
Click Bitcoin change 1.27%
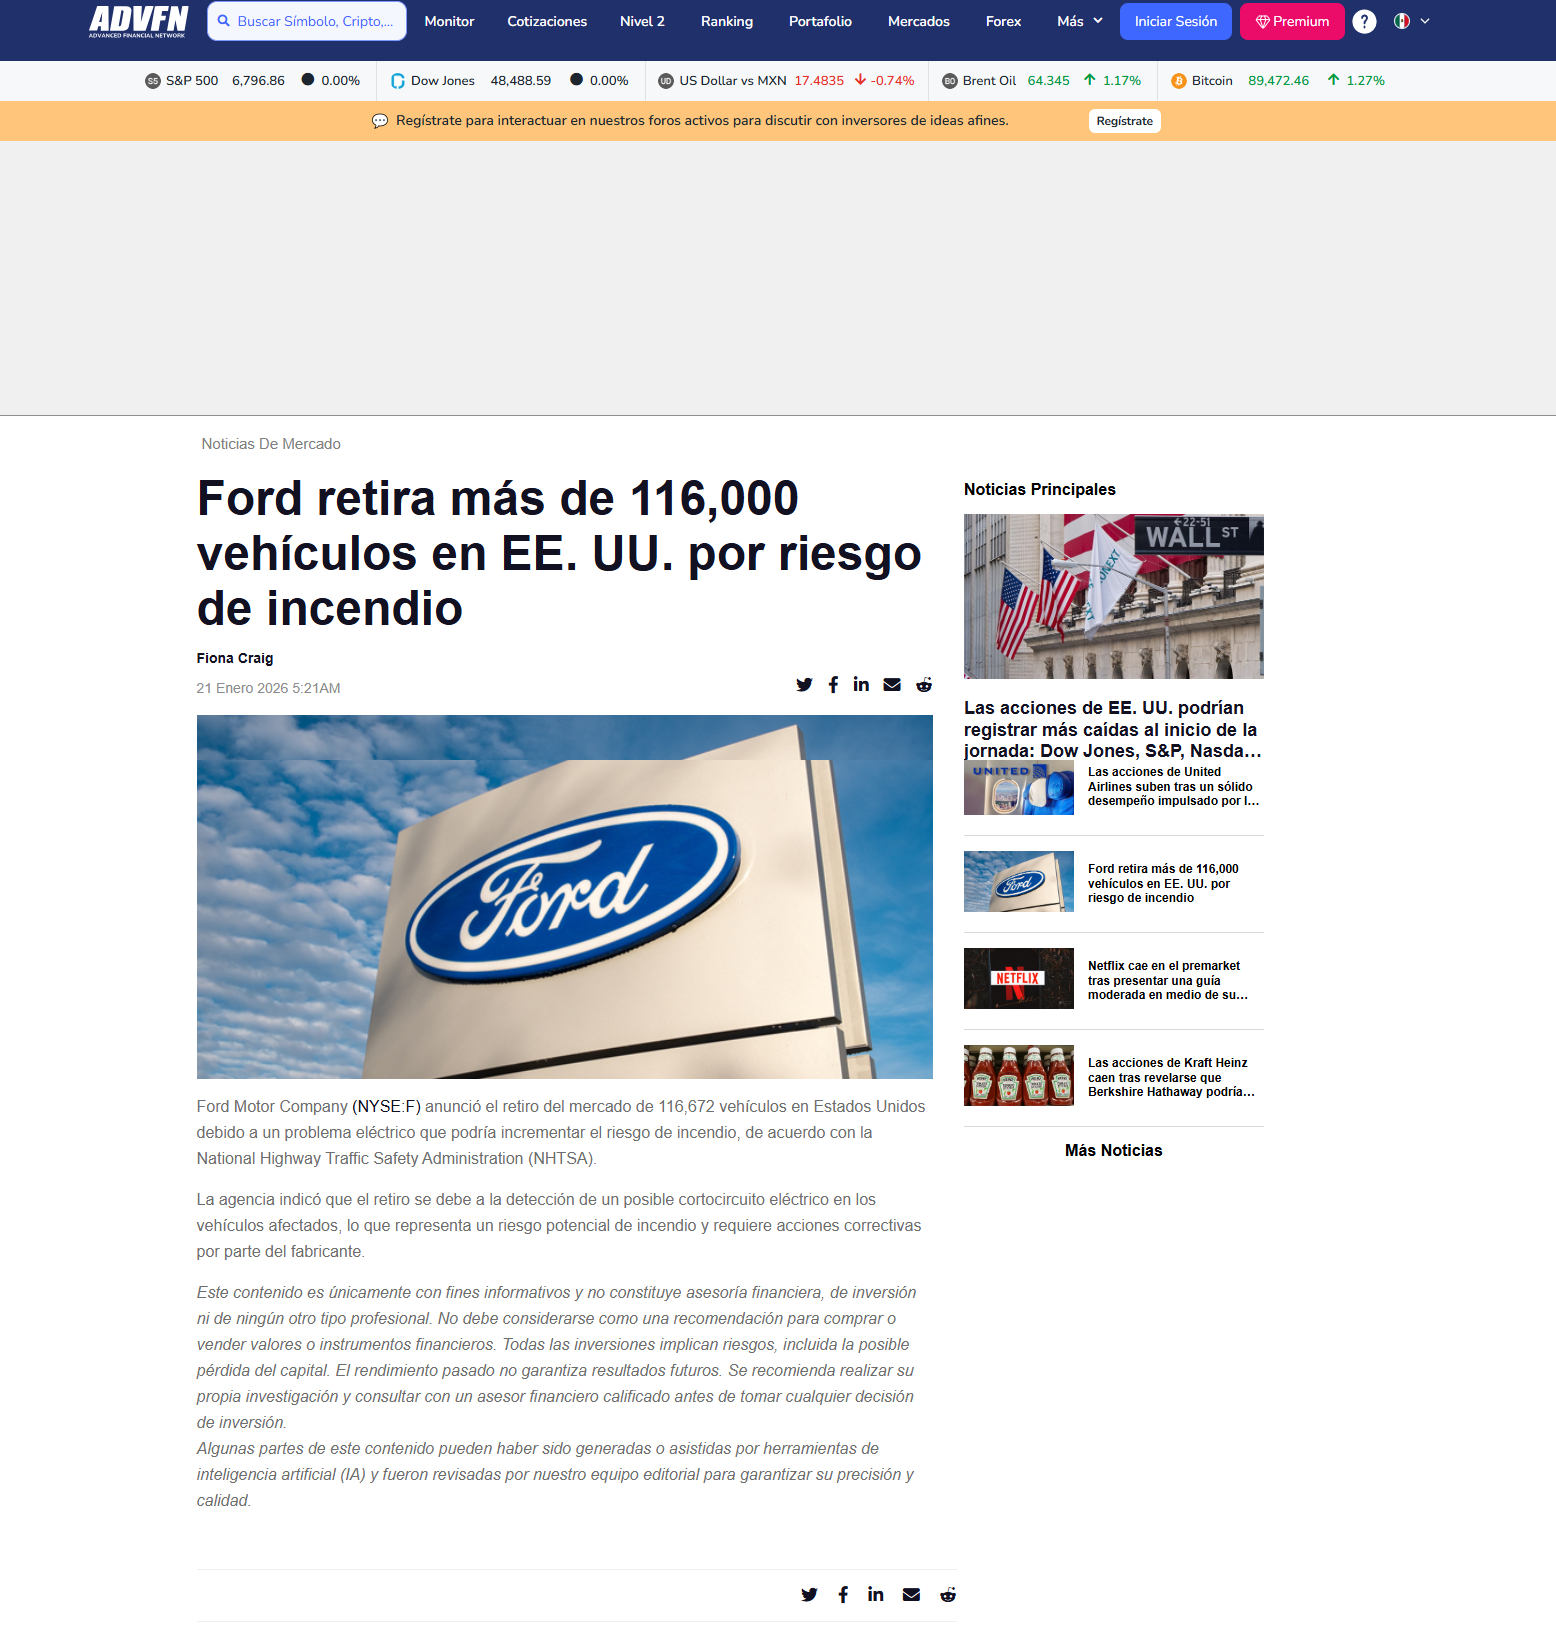tap(1365, 81)
